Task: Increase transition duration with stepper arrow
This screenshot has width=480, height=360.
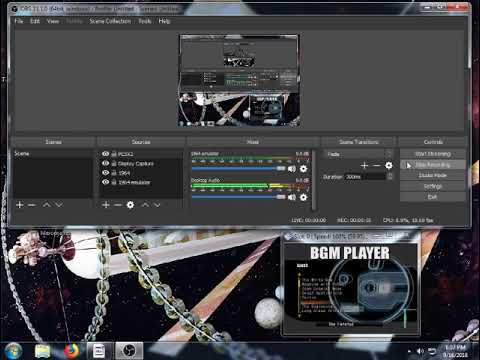Action: [390, 175]
